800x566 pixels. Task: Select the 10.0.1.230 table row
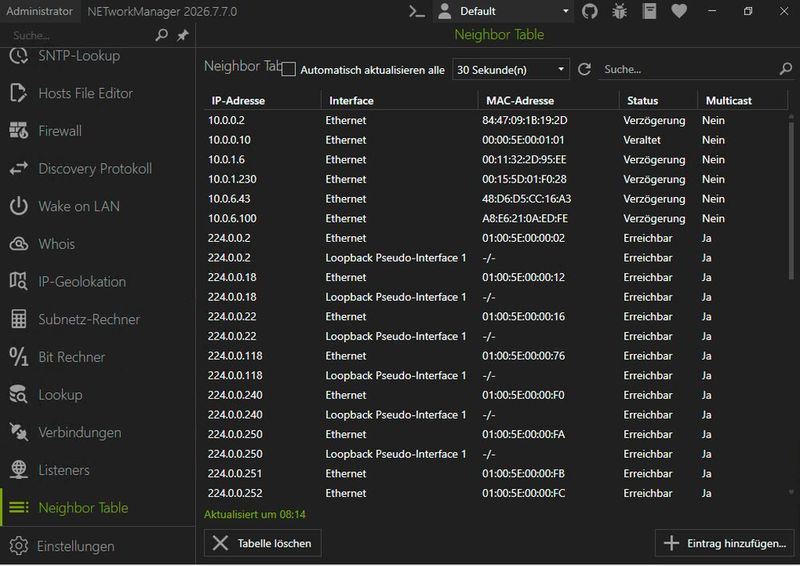tap(495, 179)
